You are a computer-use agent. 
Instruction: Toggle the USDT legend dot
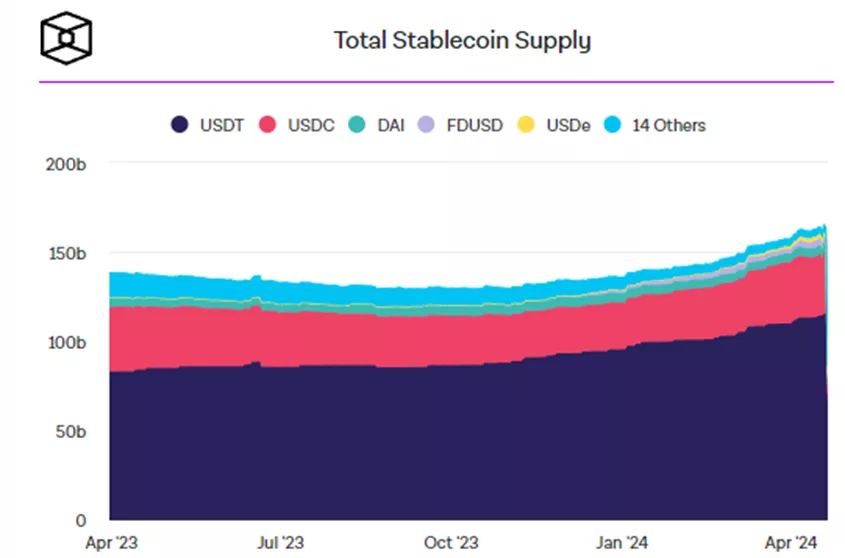pos(179,125)
